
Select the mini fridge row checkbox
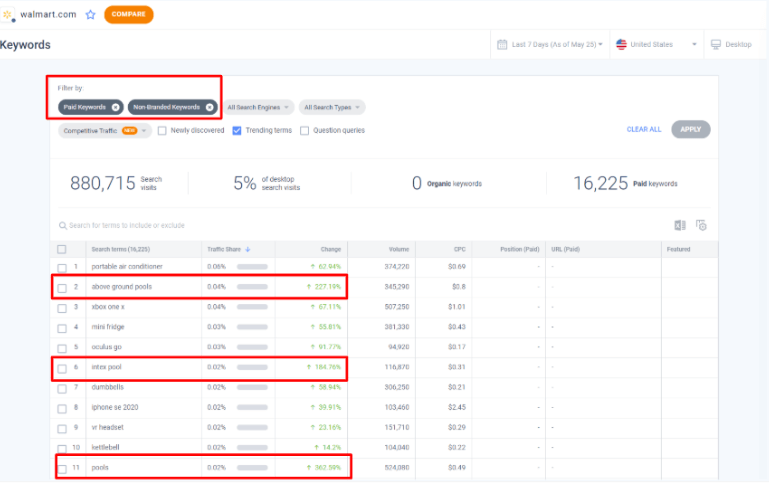[x=62, y=329]
